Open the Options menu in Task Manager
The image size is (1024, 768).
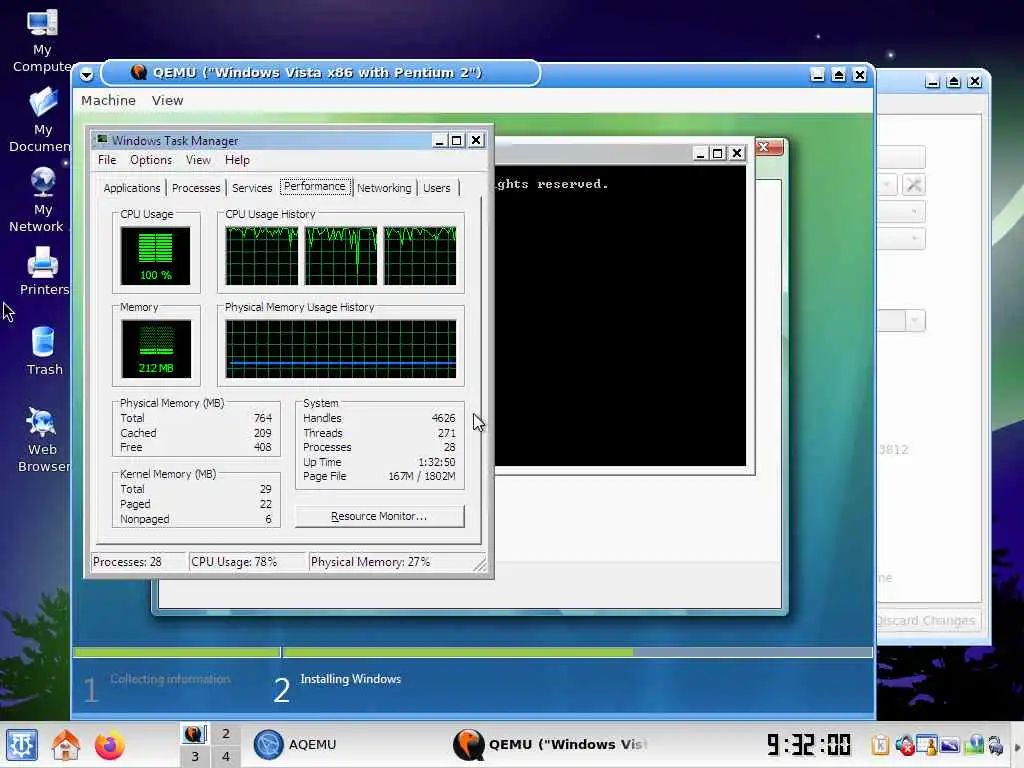(151, 160)
